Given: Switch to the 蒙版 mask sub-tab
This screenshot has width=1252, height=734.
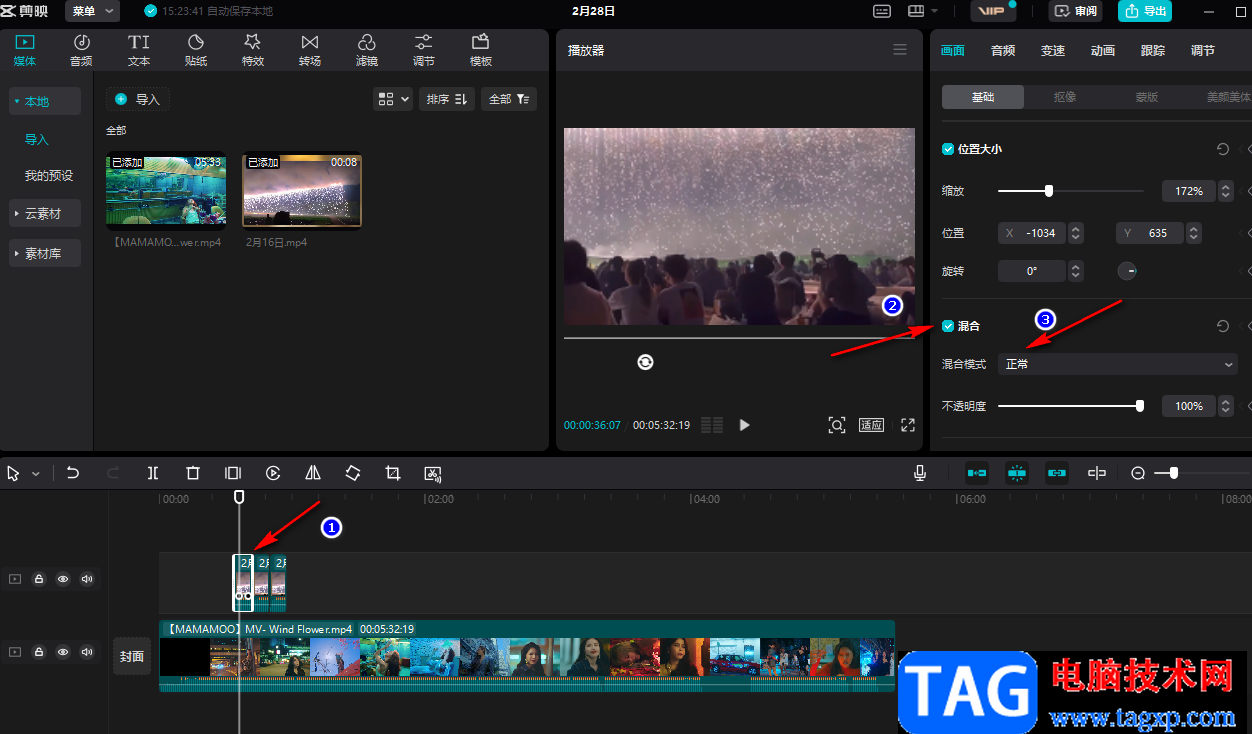Looking at the screenshot, I should tap(1147, 97).
